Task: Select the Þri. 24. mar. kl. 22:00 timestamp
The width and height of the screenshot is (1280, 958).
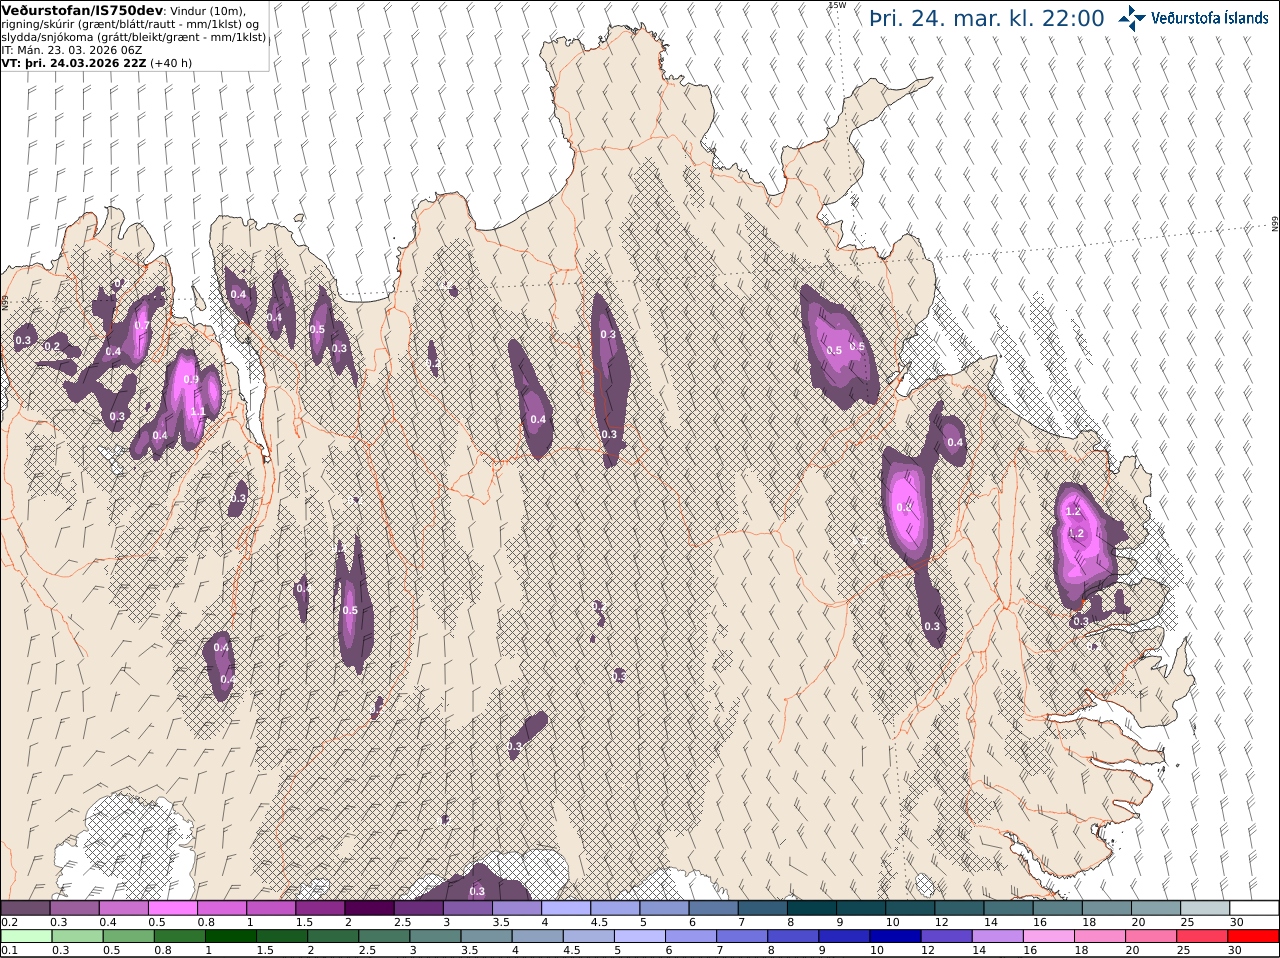Action: 987,18
